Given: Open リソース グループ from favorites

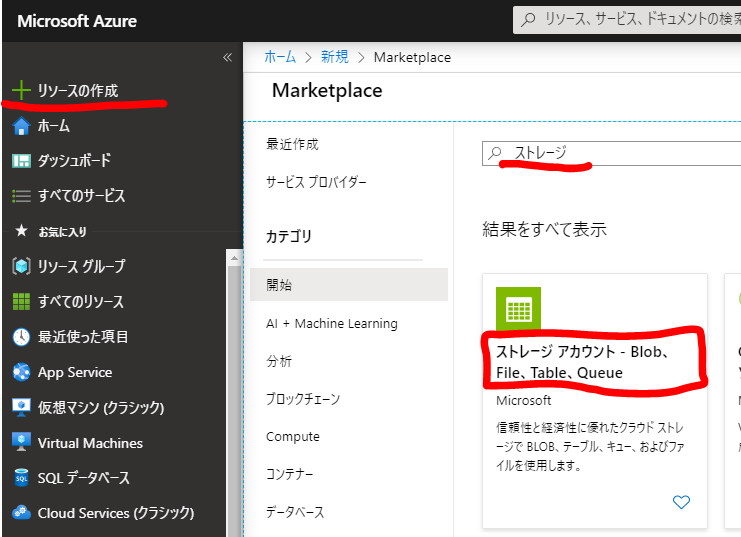Looking at the screenshot, I should 82,266.
